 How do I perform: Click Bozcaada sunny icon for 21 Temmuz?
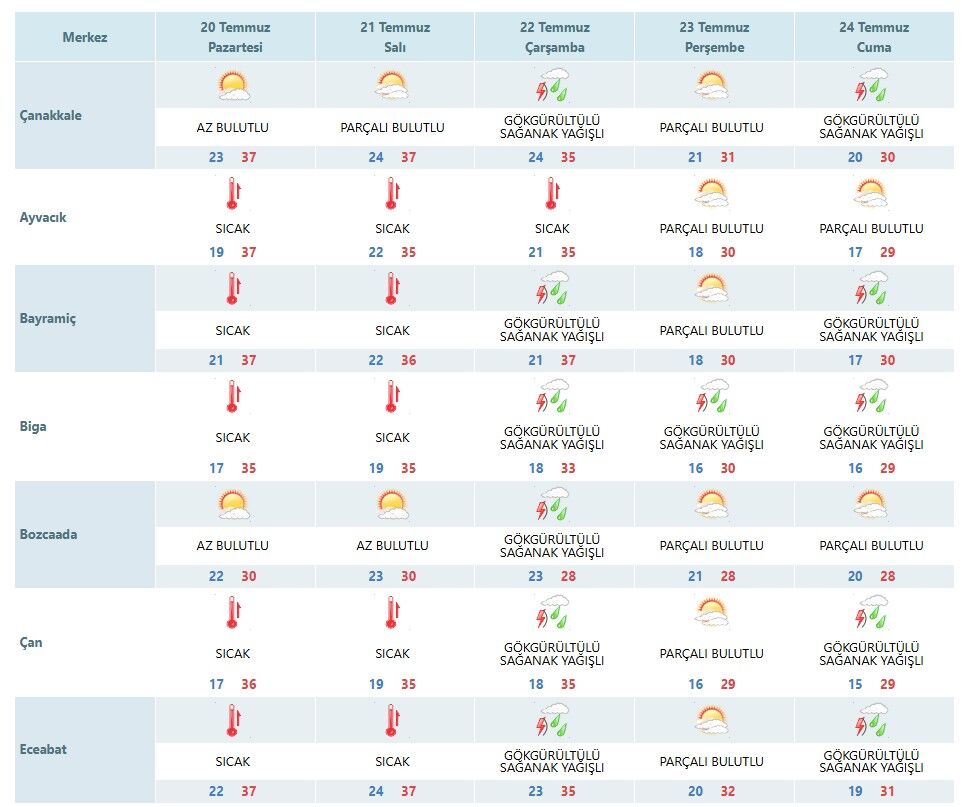pyautogui.click(x=393, y=503)
